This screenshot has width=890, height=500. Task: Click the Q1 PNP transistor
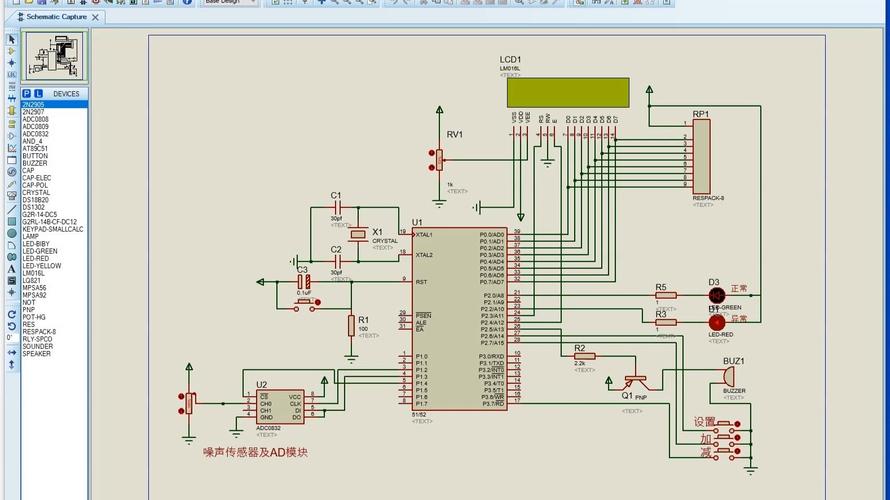coord(635,381)
